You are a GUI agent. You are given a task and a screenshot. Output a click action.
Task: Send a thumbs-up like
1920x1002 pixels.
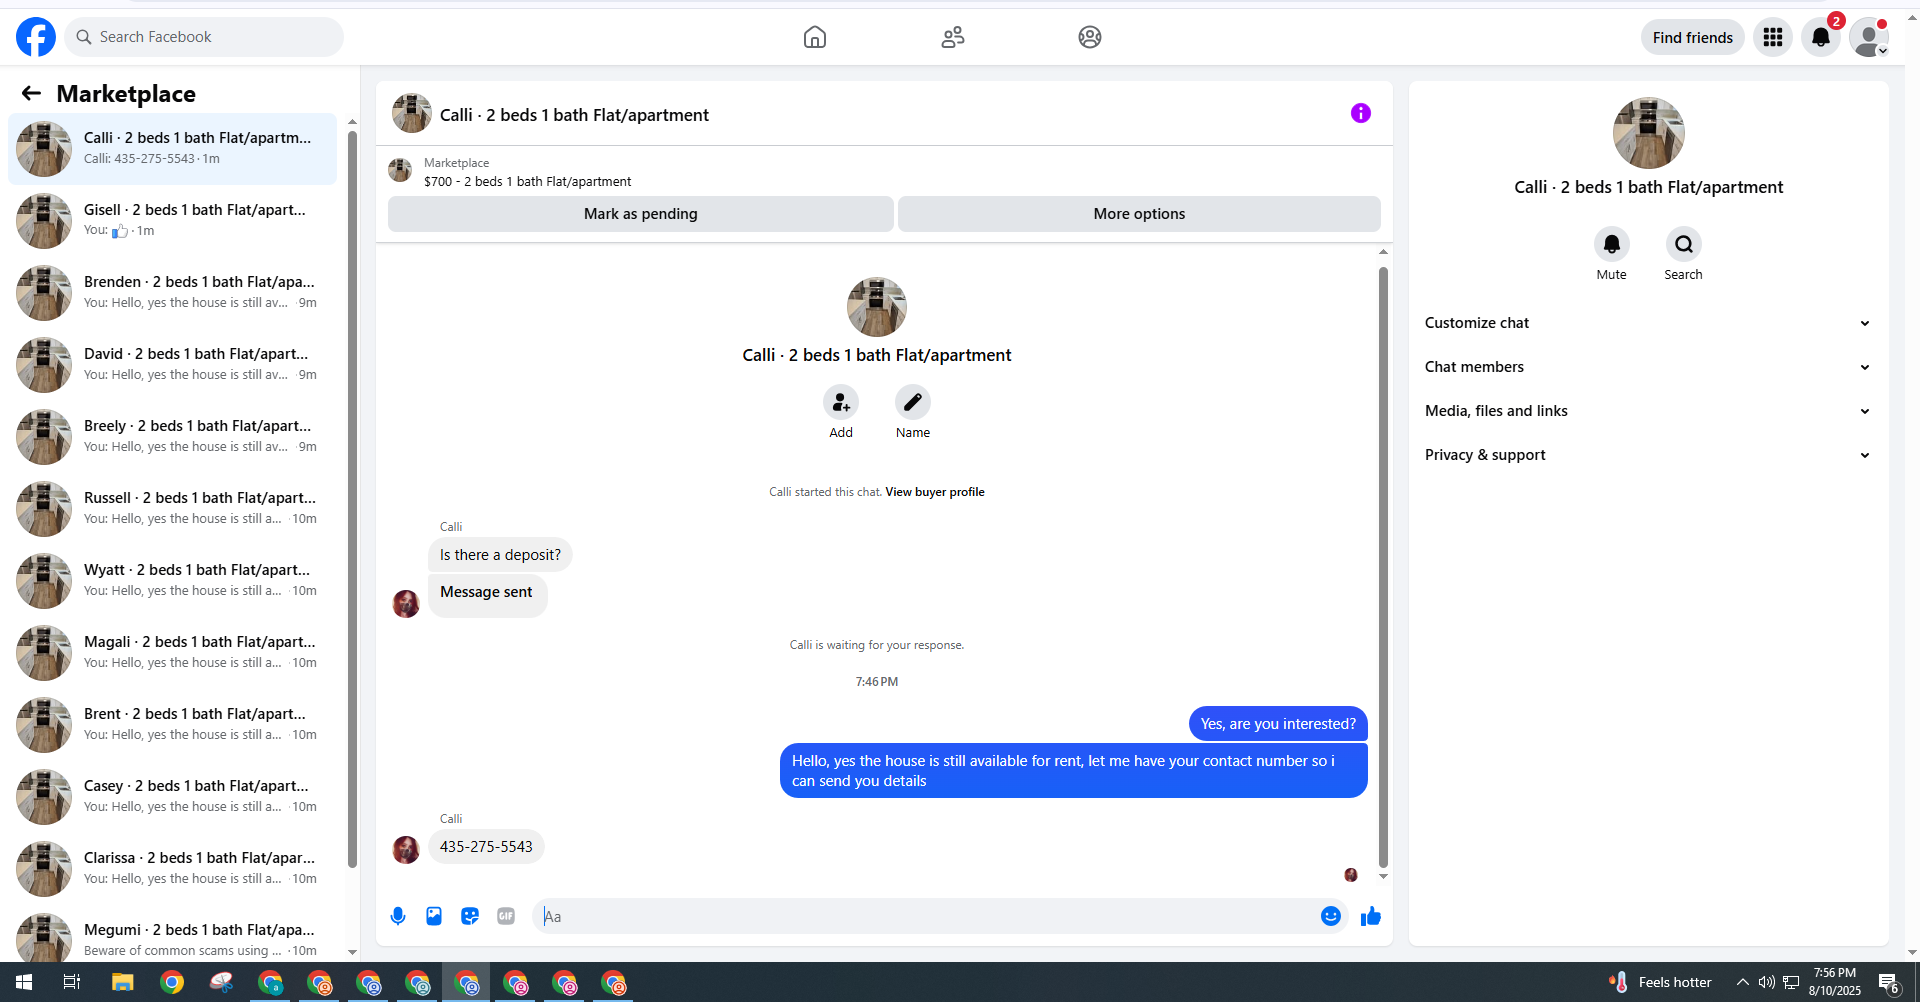coord(1371,916)
